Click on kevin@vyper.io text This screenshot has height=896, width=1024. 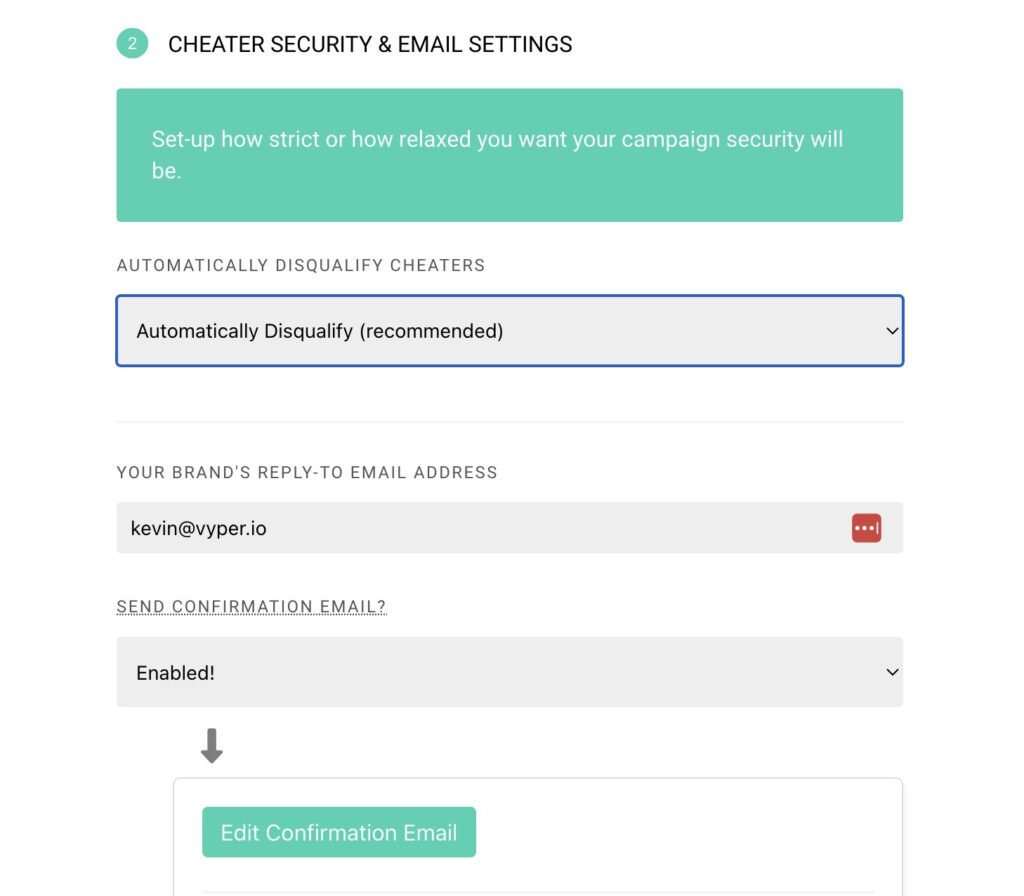click(199, 528)
